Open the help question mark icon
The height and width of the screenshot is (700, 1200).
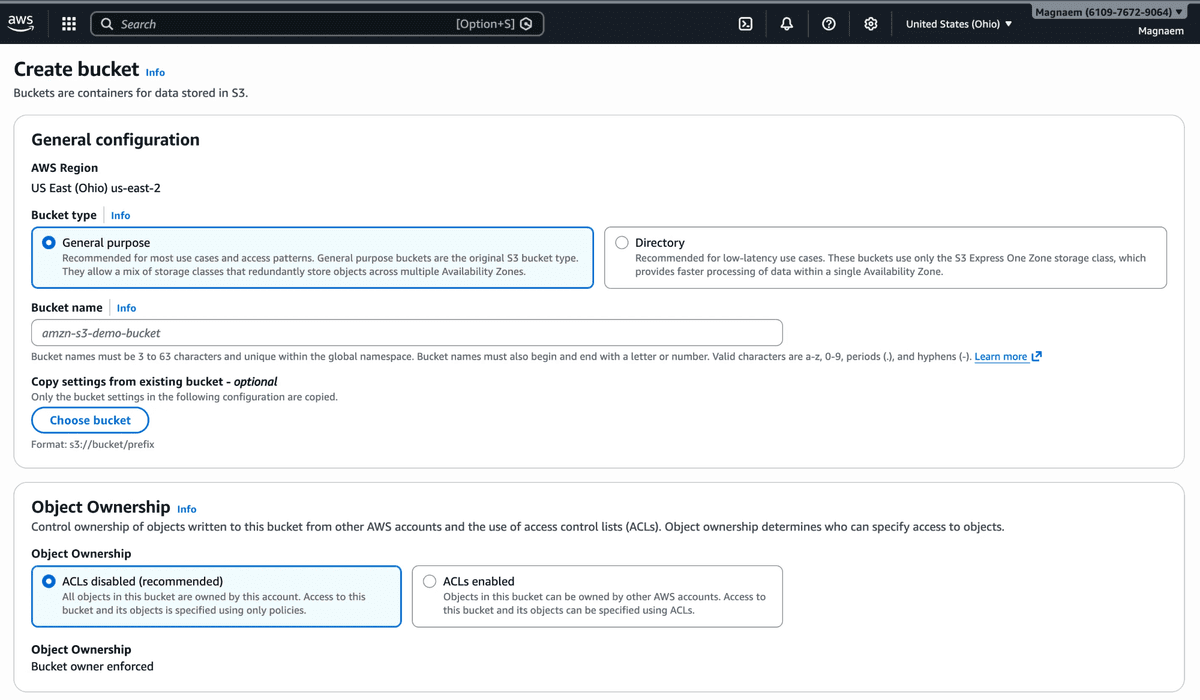click(x=829, y=24)
